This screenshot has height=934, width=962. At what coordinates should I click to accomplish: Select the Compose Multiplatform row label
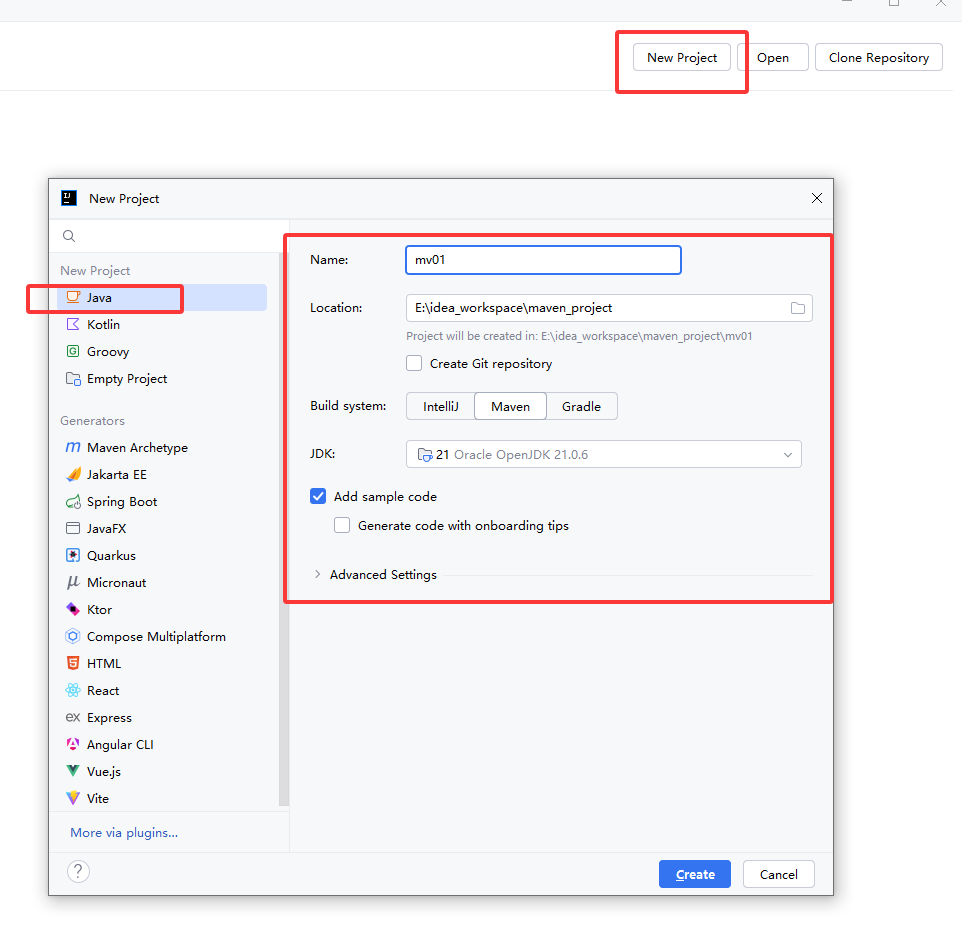click(x=156, y=637)
